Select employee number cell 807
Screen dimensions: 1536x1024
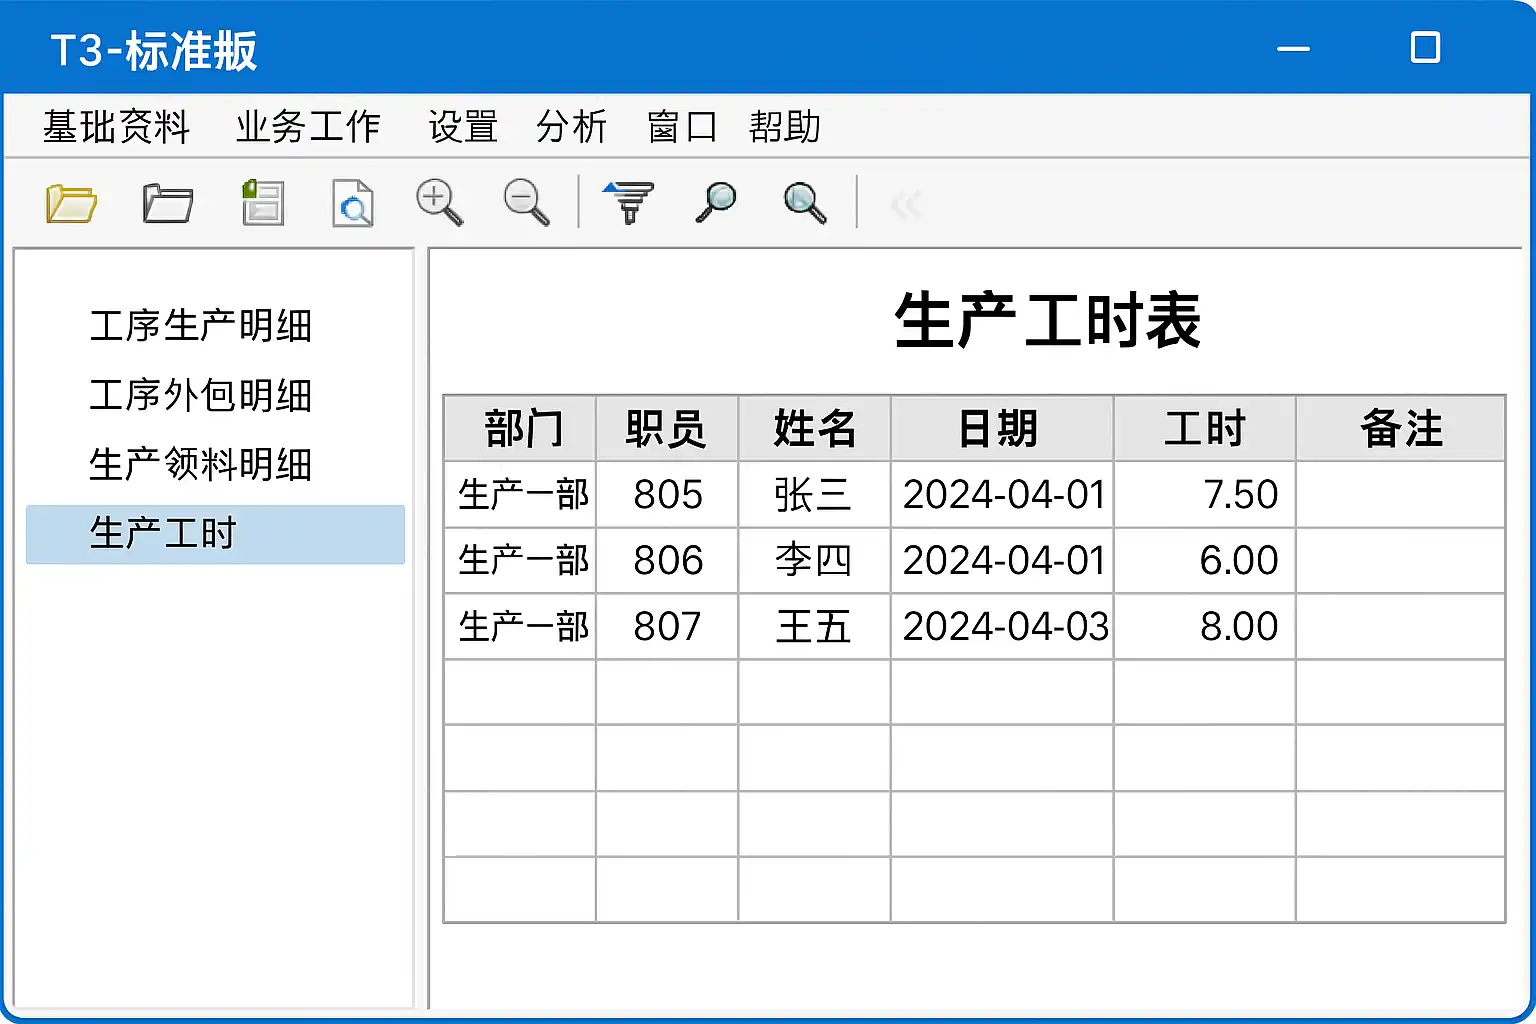[x=667, y=626]
